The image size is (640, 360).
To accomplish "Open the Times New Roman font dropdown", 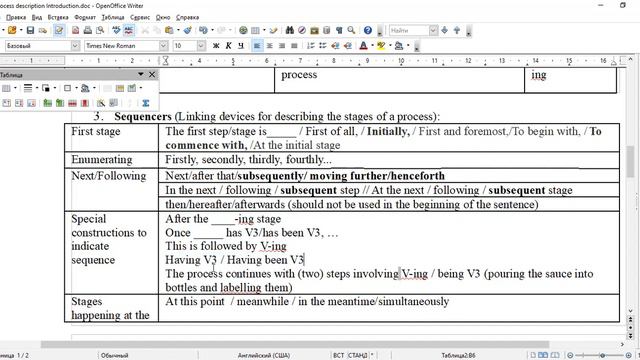I will tap(164, 46).
